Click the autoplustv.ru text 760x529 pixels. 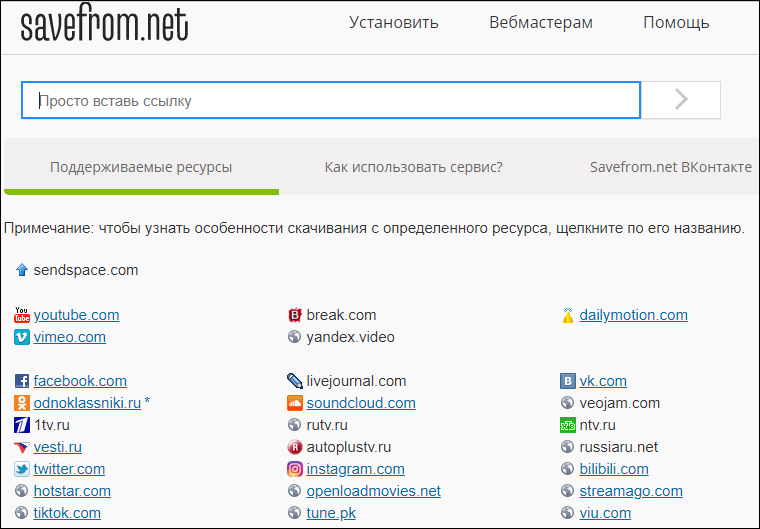click(348, 447)
